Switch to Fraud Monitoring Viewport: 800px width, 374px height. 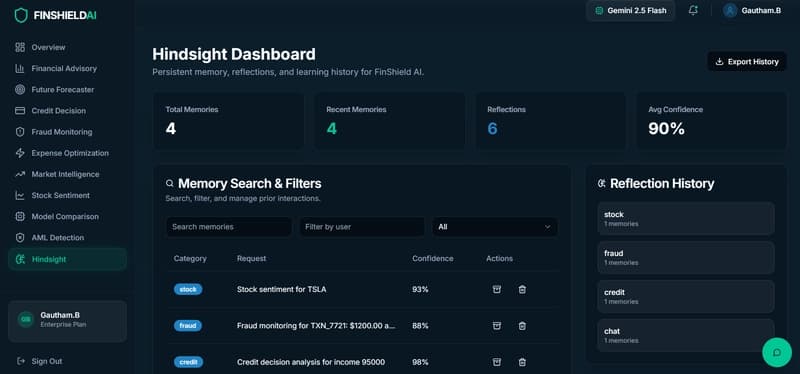pos(62,132)
